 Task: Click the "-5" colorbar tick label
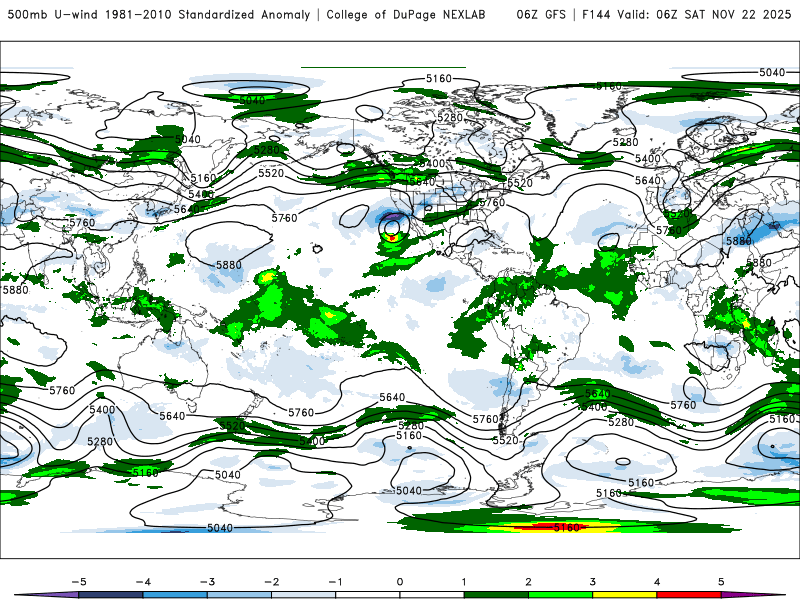[x=79, y=582]
